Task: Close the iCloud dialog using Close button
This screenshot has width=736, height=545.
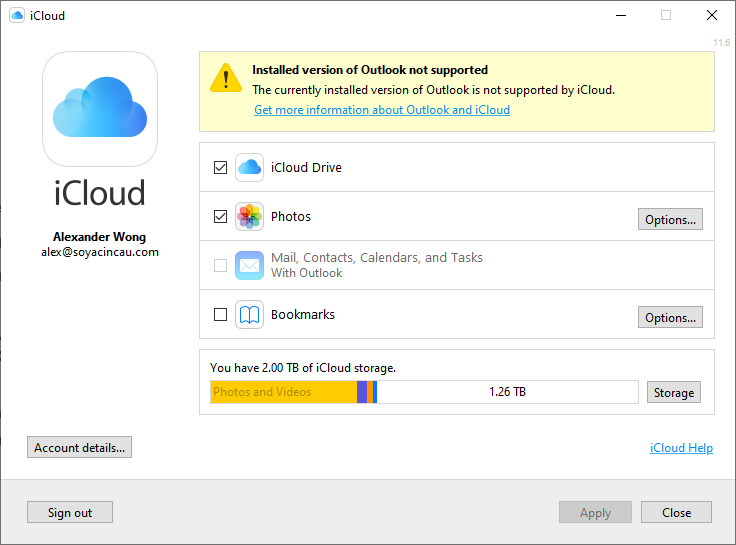Action: [676, 512]
